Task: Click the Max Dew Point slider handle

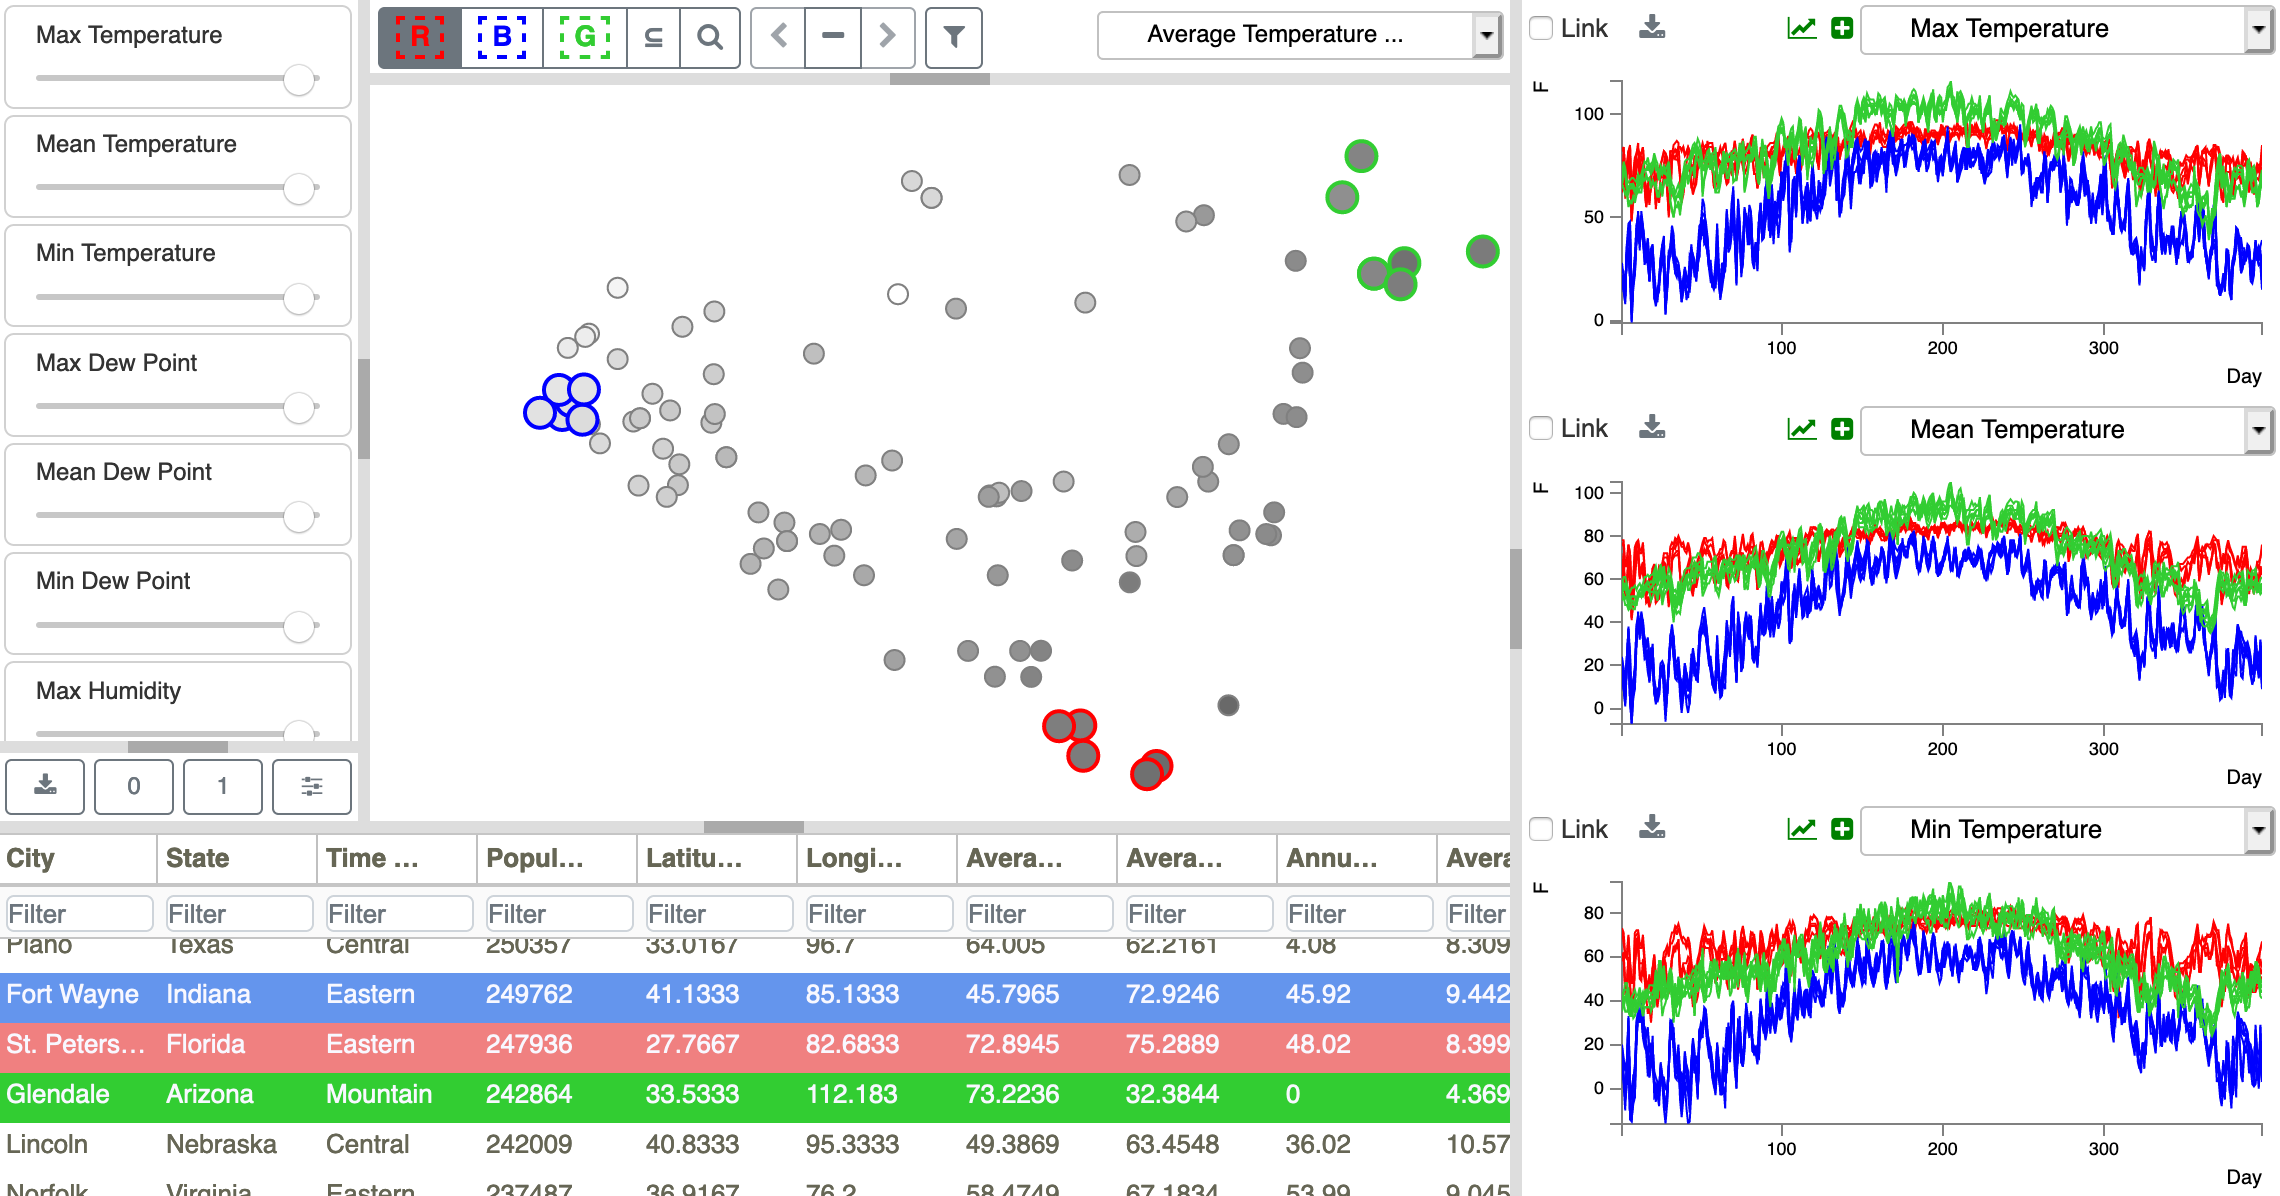Action: click(299, 407)
